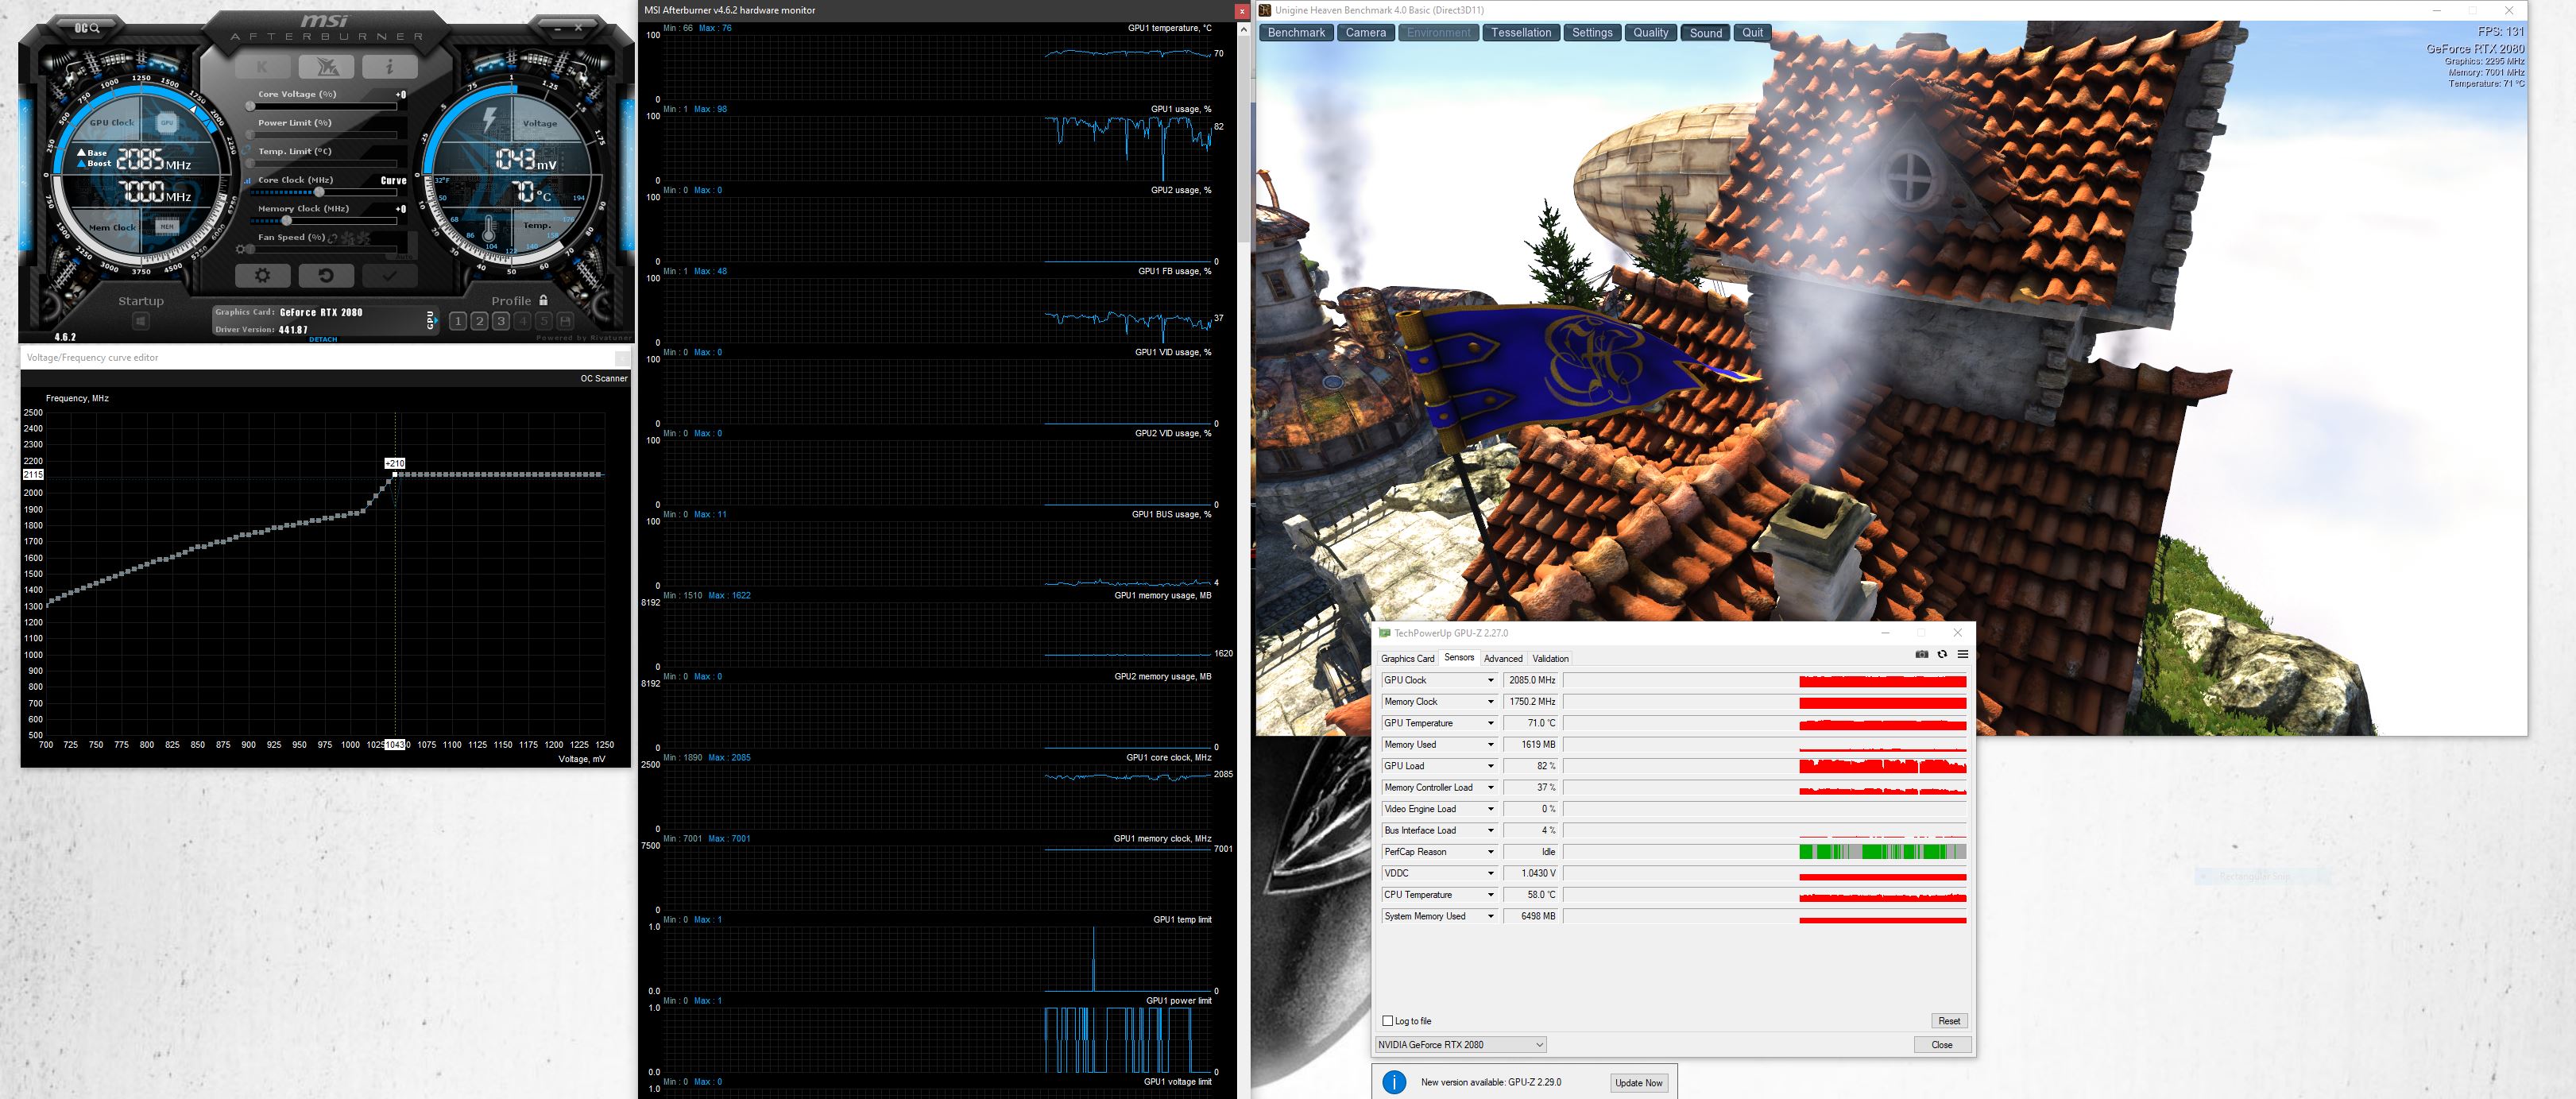Click the Kombustor K button

(262, 67)
